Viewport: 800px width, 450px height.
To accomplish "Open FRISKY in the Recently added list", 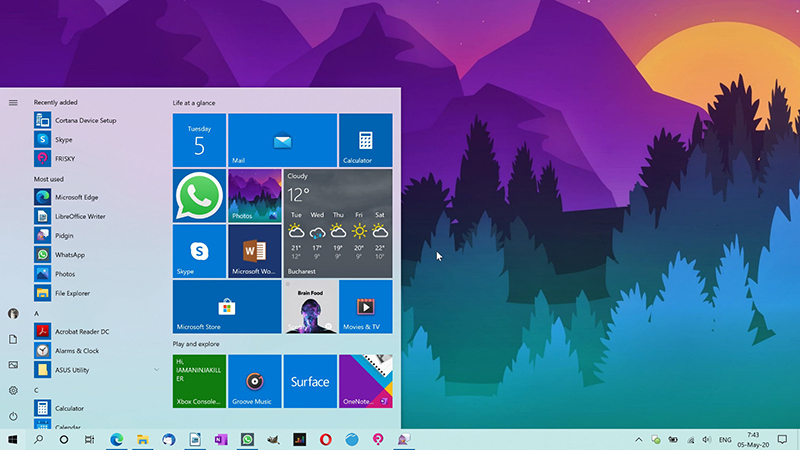I will pos(96,159).
